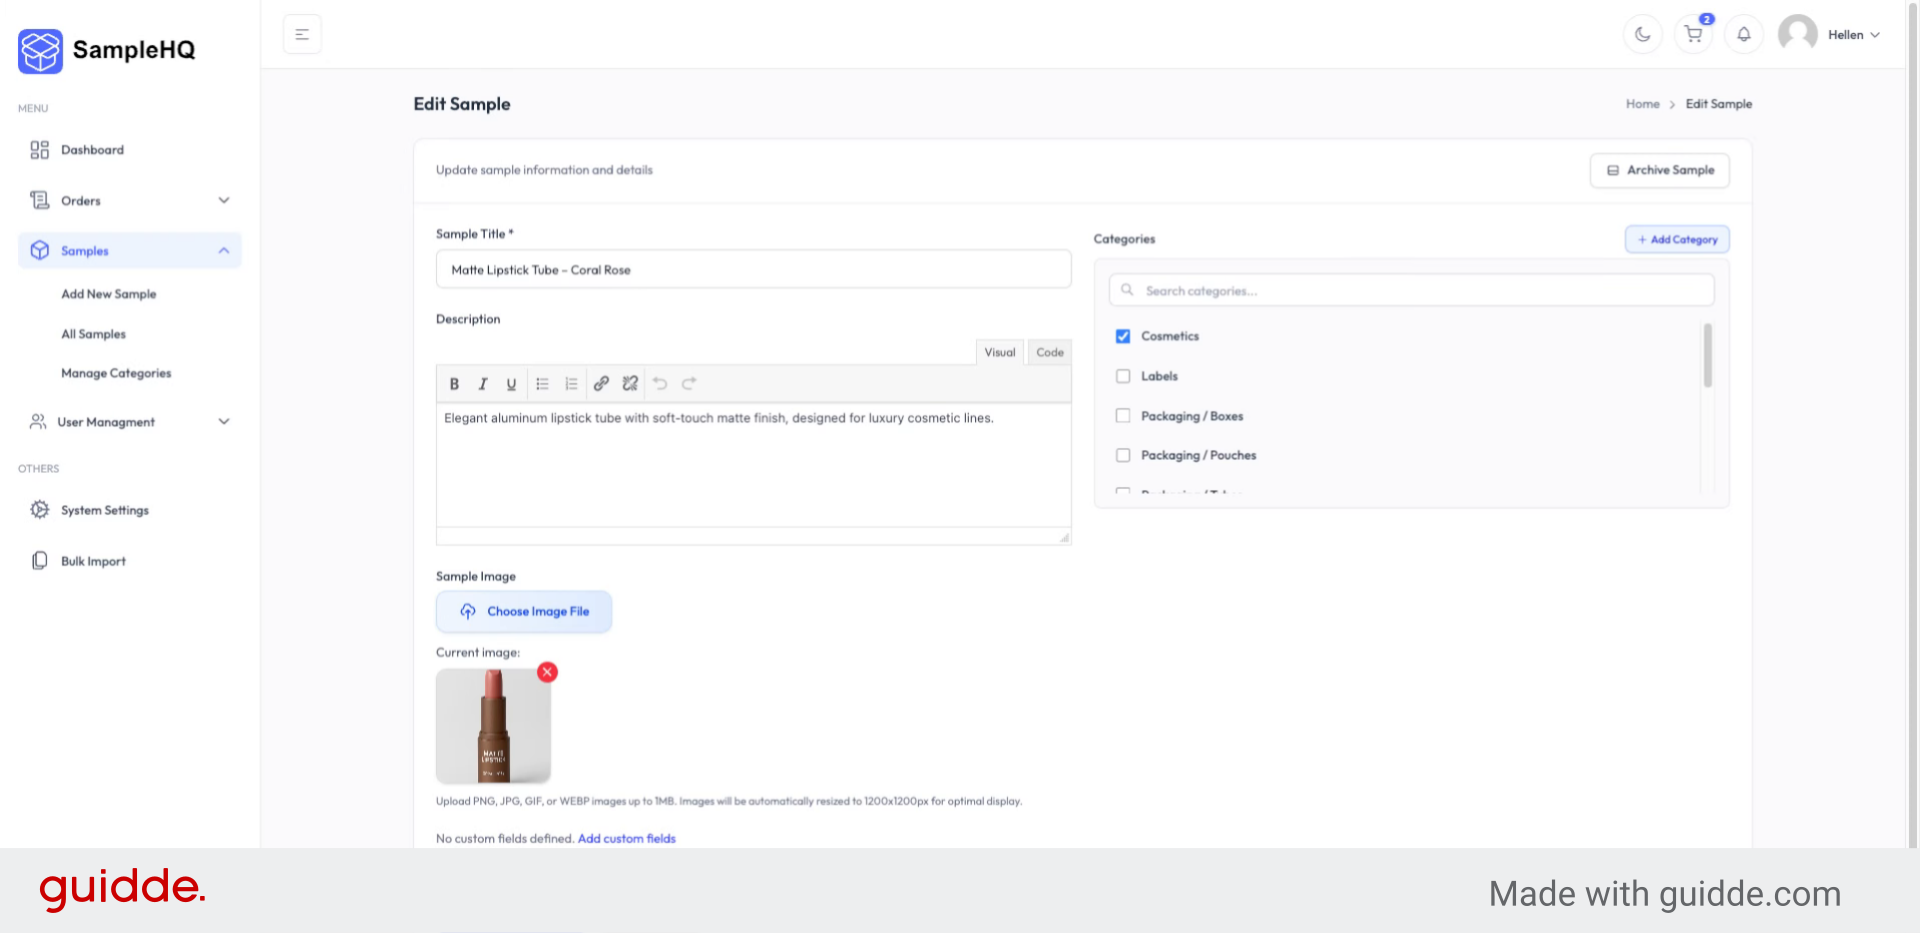Image resolution: width=1920 pixels, height=933 pixels.
Task: Switch to the Code tab in the editor
Action: pyautogui.click(x=1049, y=351)
